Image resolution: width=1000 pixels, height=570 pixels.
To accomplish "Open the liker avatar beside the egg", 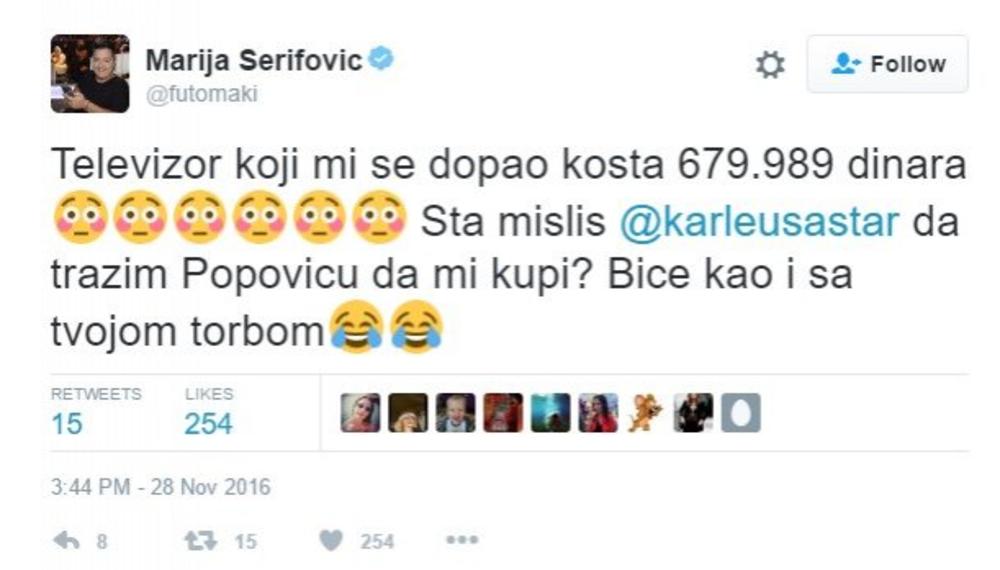I will point(693,413).
